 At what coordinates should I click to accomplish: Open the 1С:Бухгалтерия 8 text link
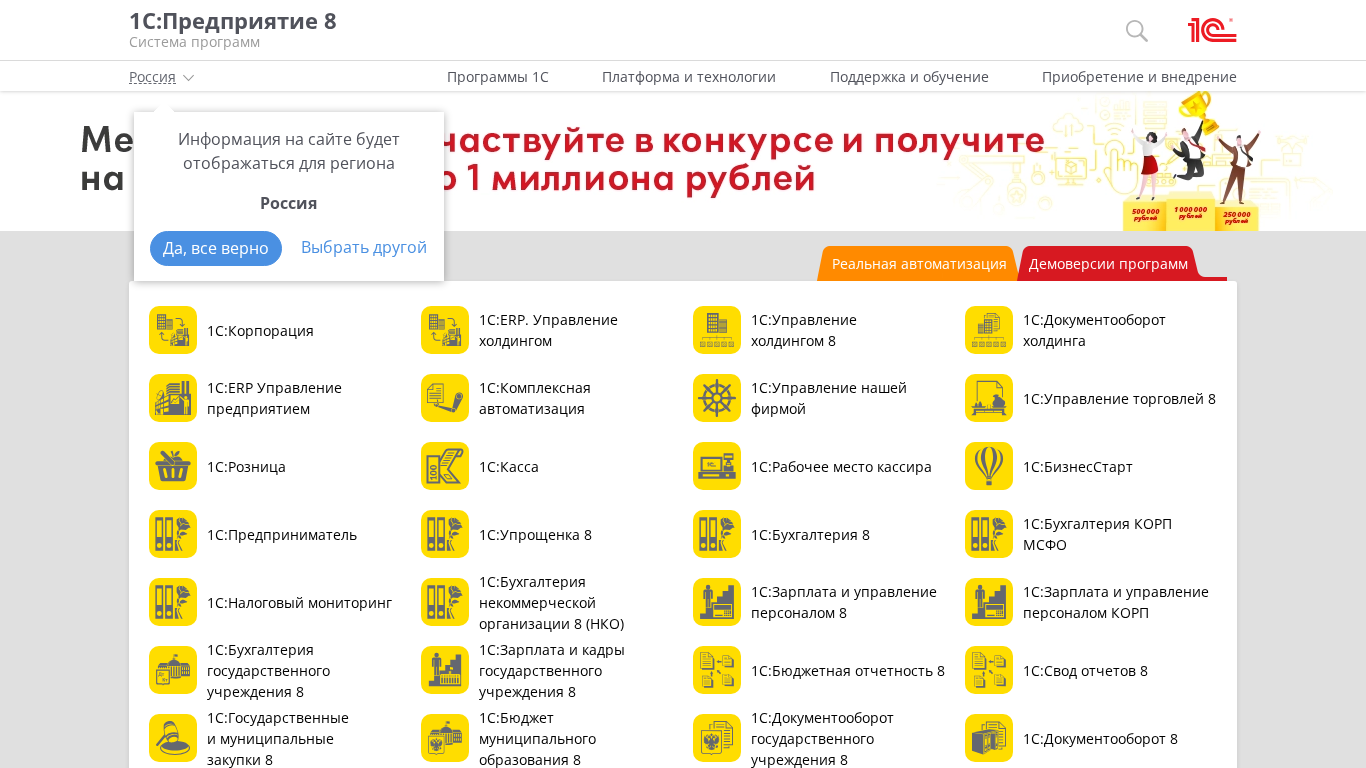pos(810,535)
